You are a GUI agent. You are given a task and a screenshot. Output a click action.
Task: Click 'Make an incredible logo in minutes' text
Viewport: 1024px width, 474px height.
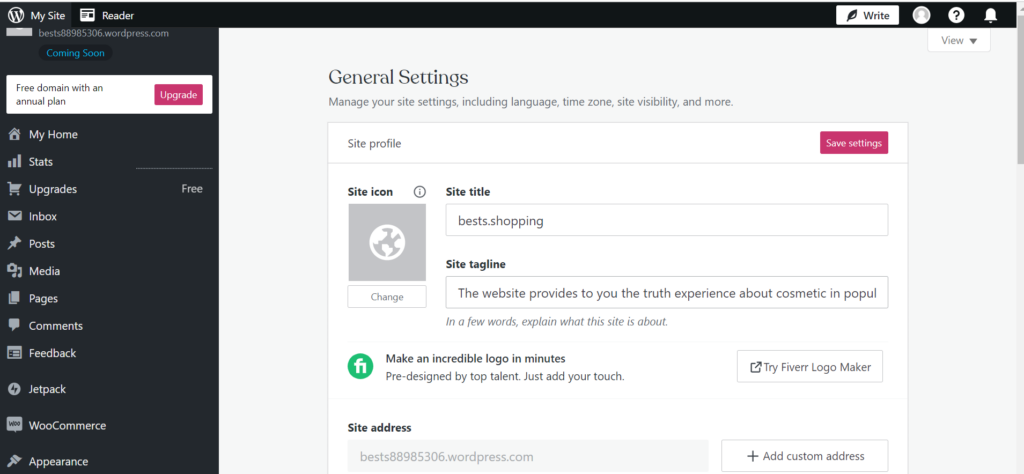[475, 358]
